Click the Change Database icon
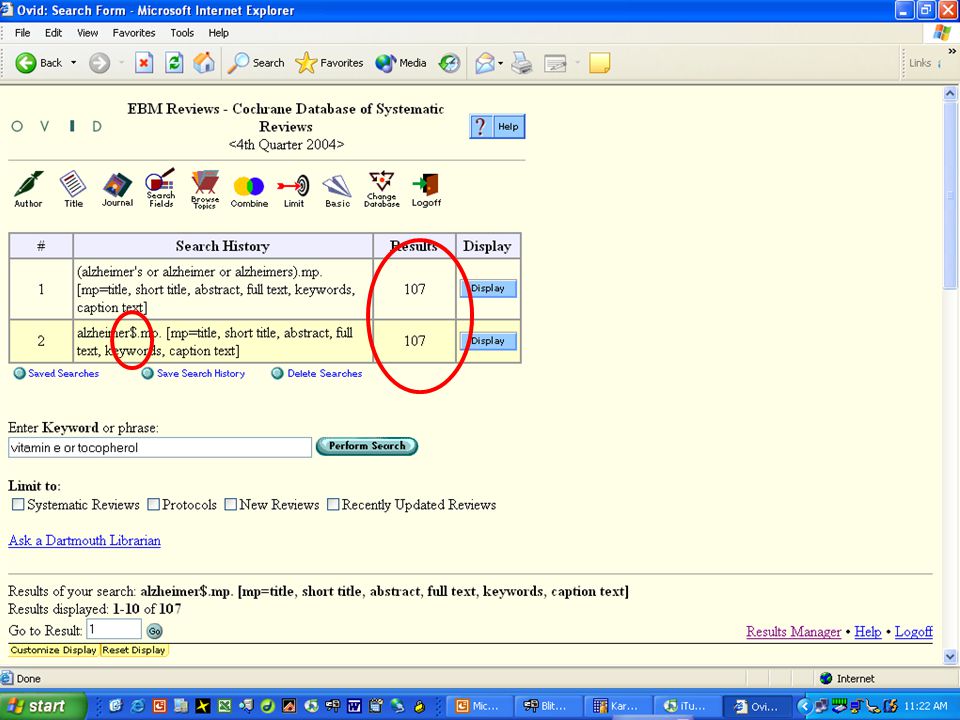 (x=381, y=189)
